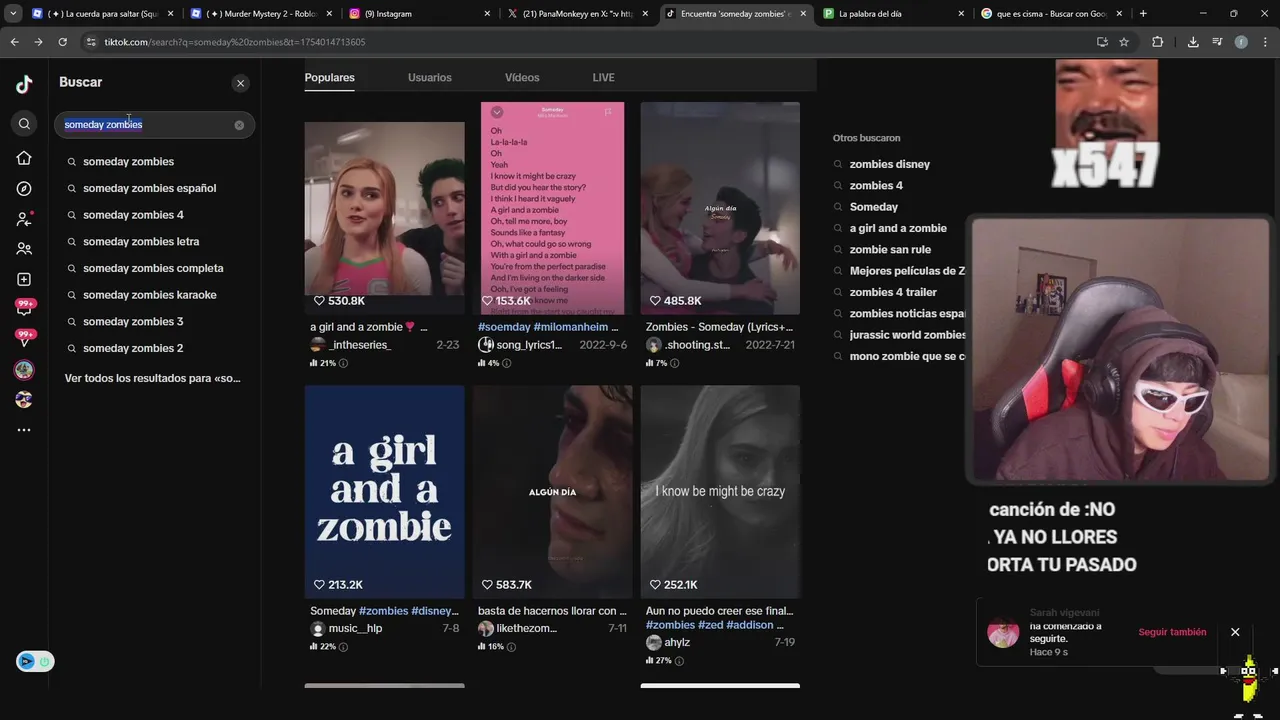Click the info icon beside 21% stat
The width and height of the screenshot is (1280, 720).
tap(343, 363)
